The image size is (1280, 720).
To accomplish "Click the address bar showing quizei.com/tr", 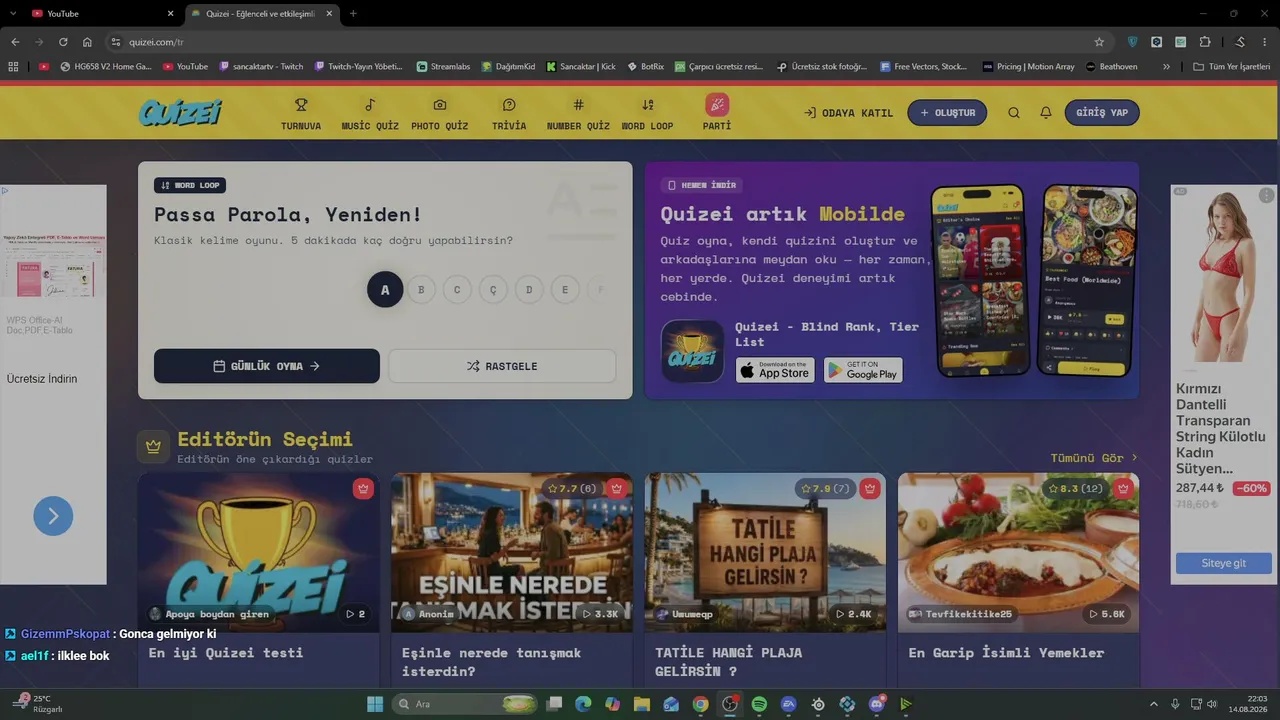I will pyautogui.click(x=600, y=42).
